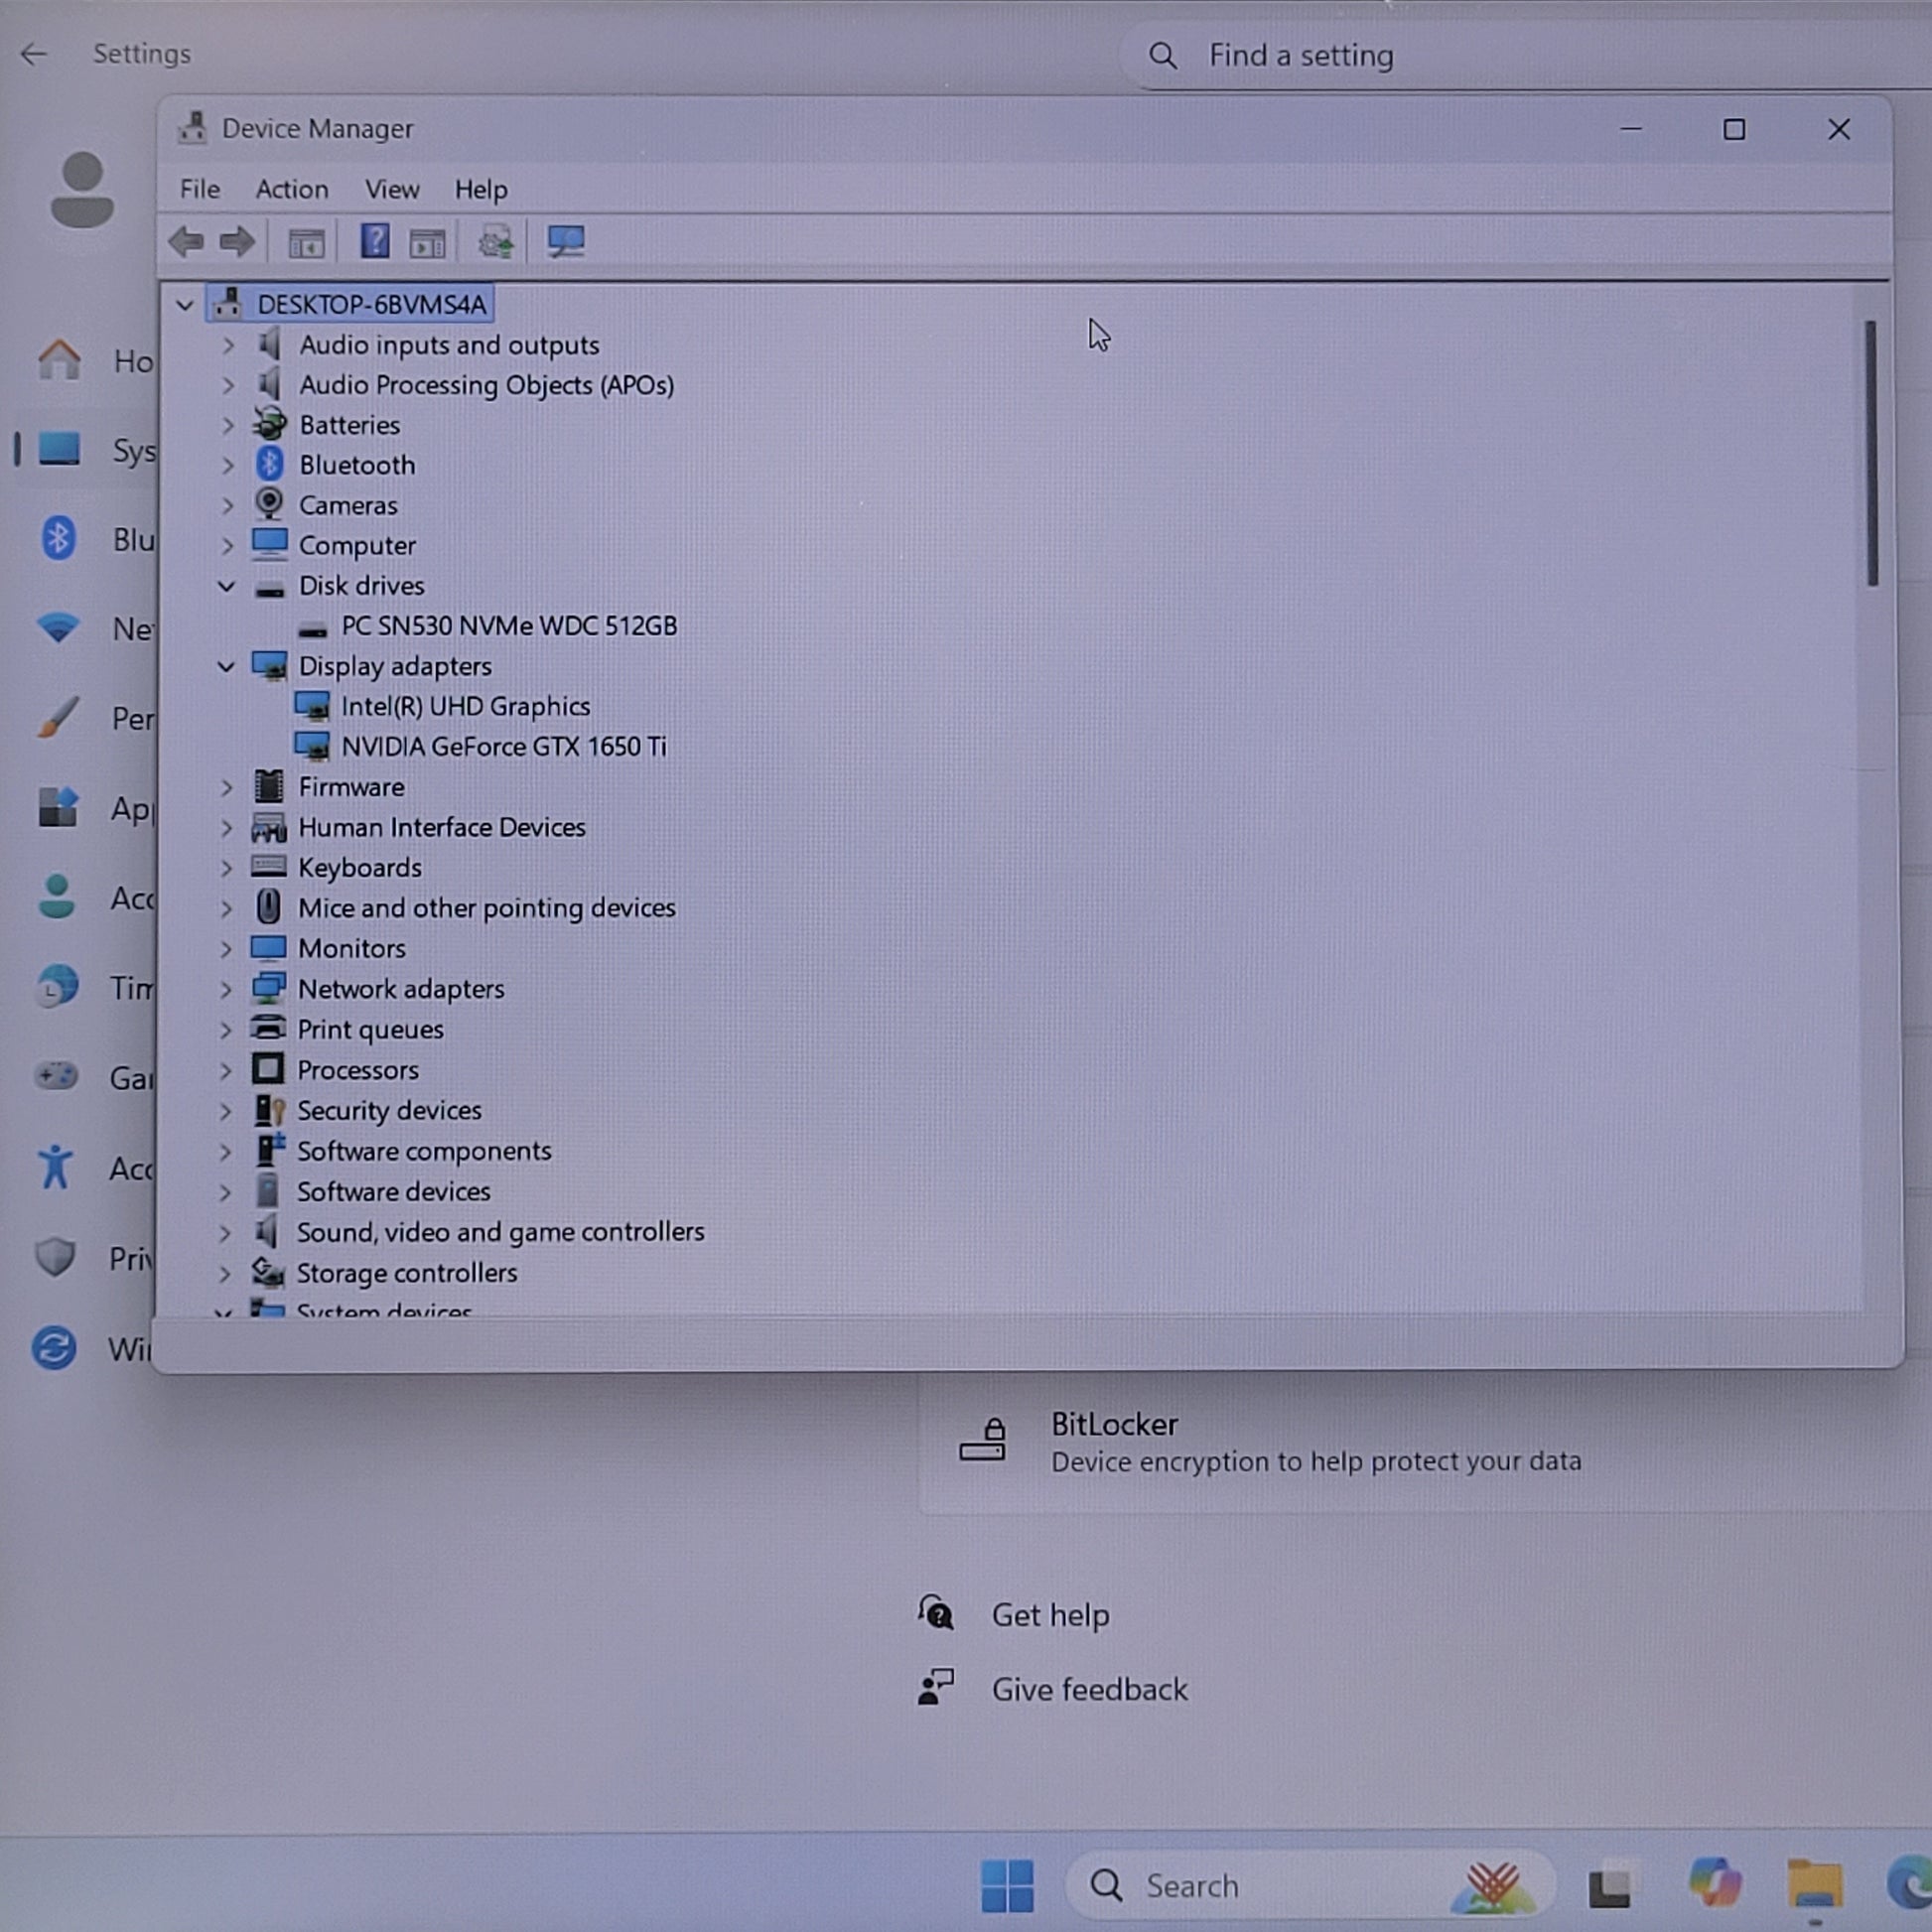Image resolution: width=1932 pixels, height=1932 pixels.
Task: Expand the Bluetooth category
Action: pyautogui.click(x=227, y=465)
